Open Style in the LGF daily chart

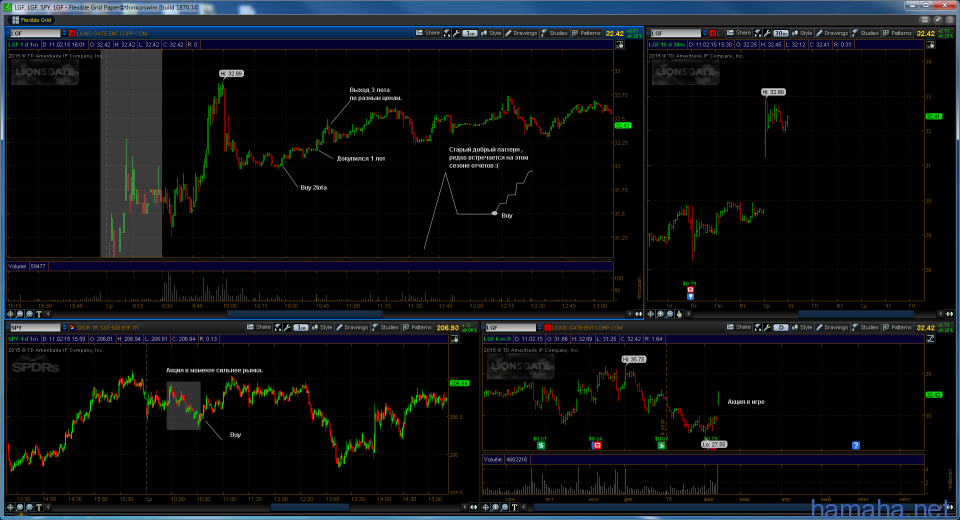(802, 328)
